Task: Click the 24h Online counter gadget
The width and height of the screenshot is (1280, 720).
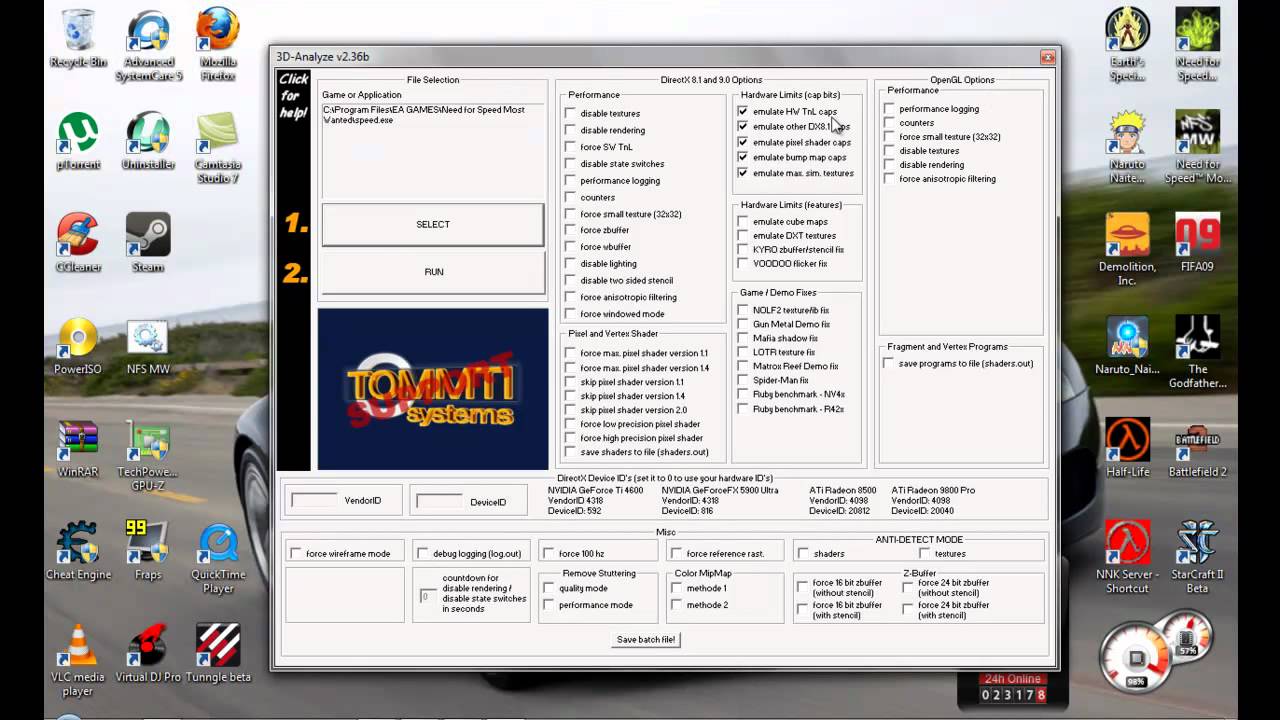Action: coord(1013,688)
